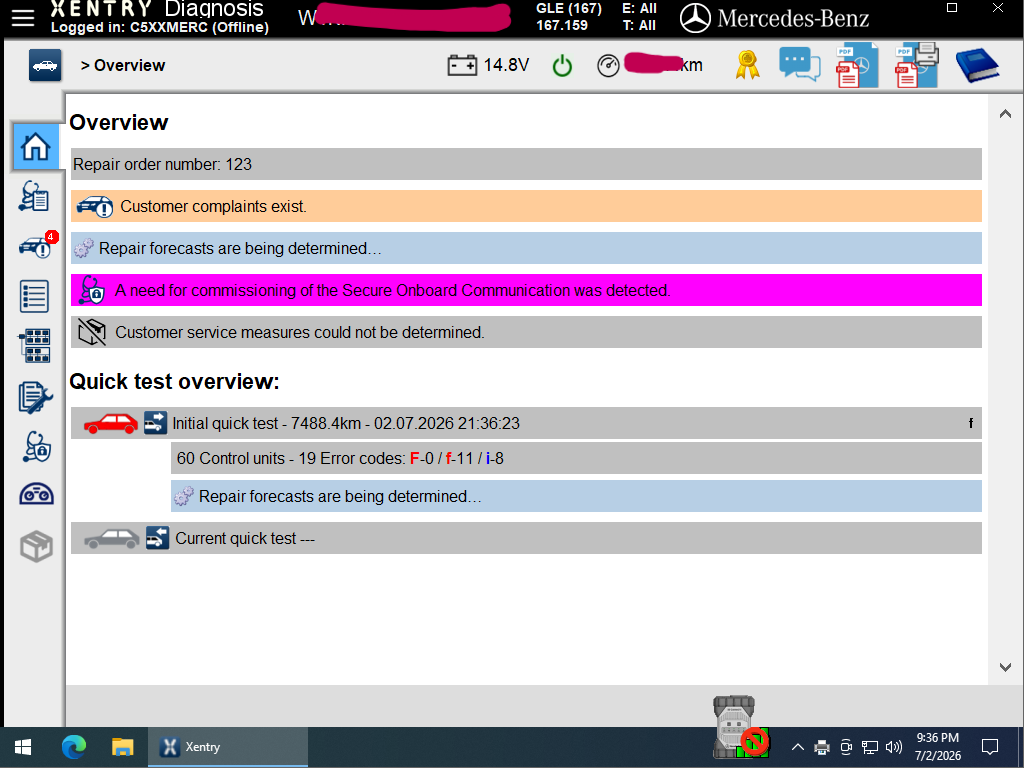The image size is (1024, 768).
Task: Open the Customer complaints exist notice
Action: tap(526, 206)
